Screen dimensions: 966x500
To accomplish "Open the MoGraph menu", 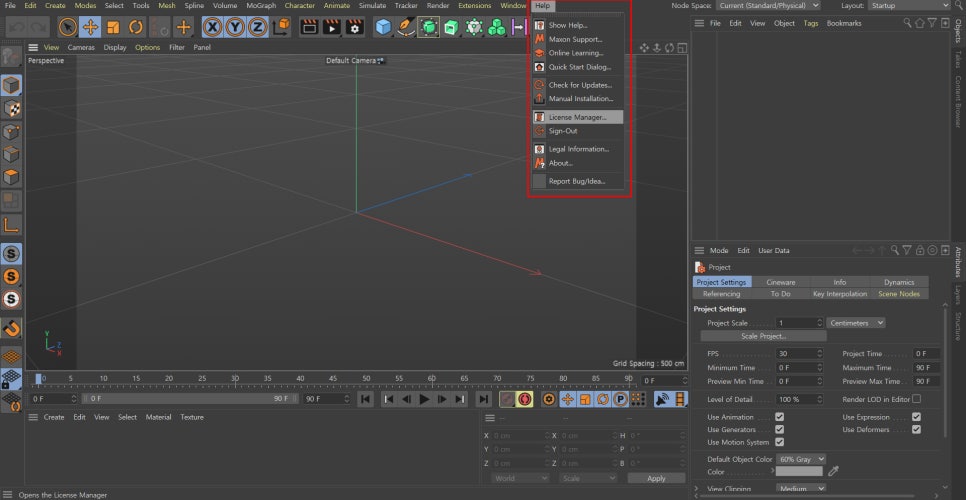I will pyautogui.click(x=261, y=6).
